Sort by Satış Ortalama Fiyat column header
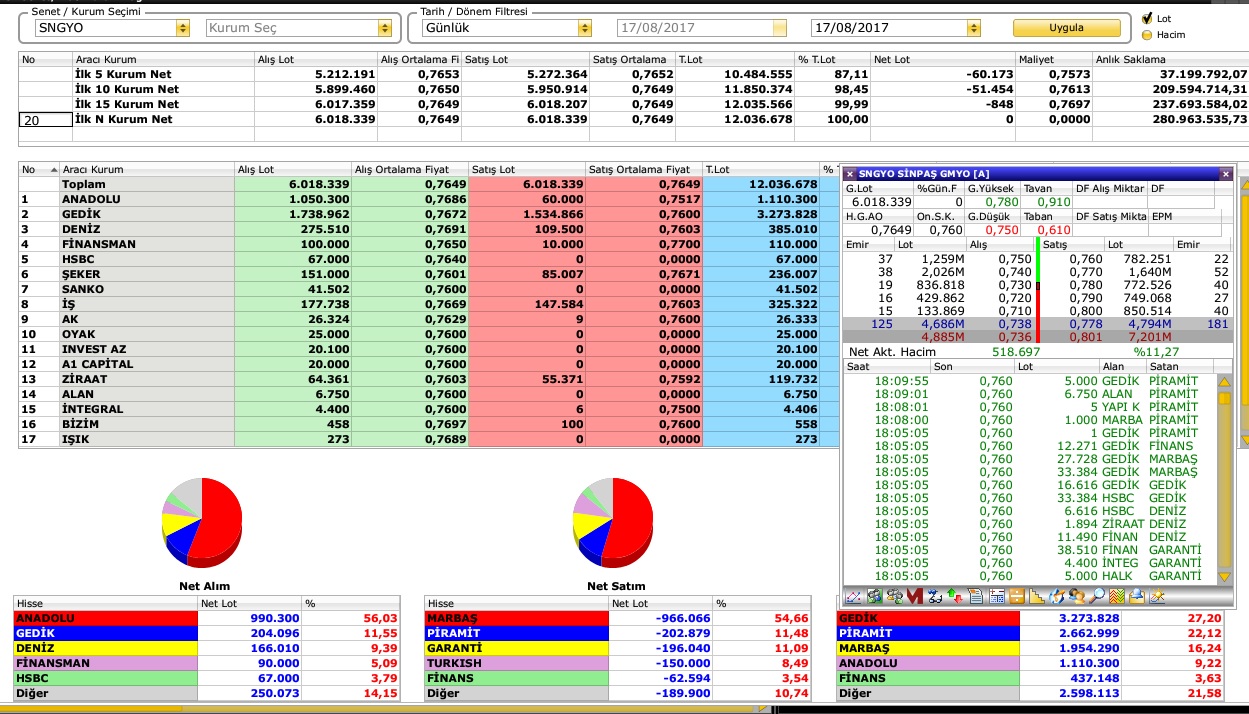The image size is (1249, 714). coord(643,169)
